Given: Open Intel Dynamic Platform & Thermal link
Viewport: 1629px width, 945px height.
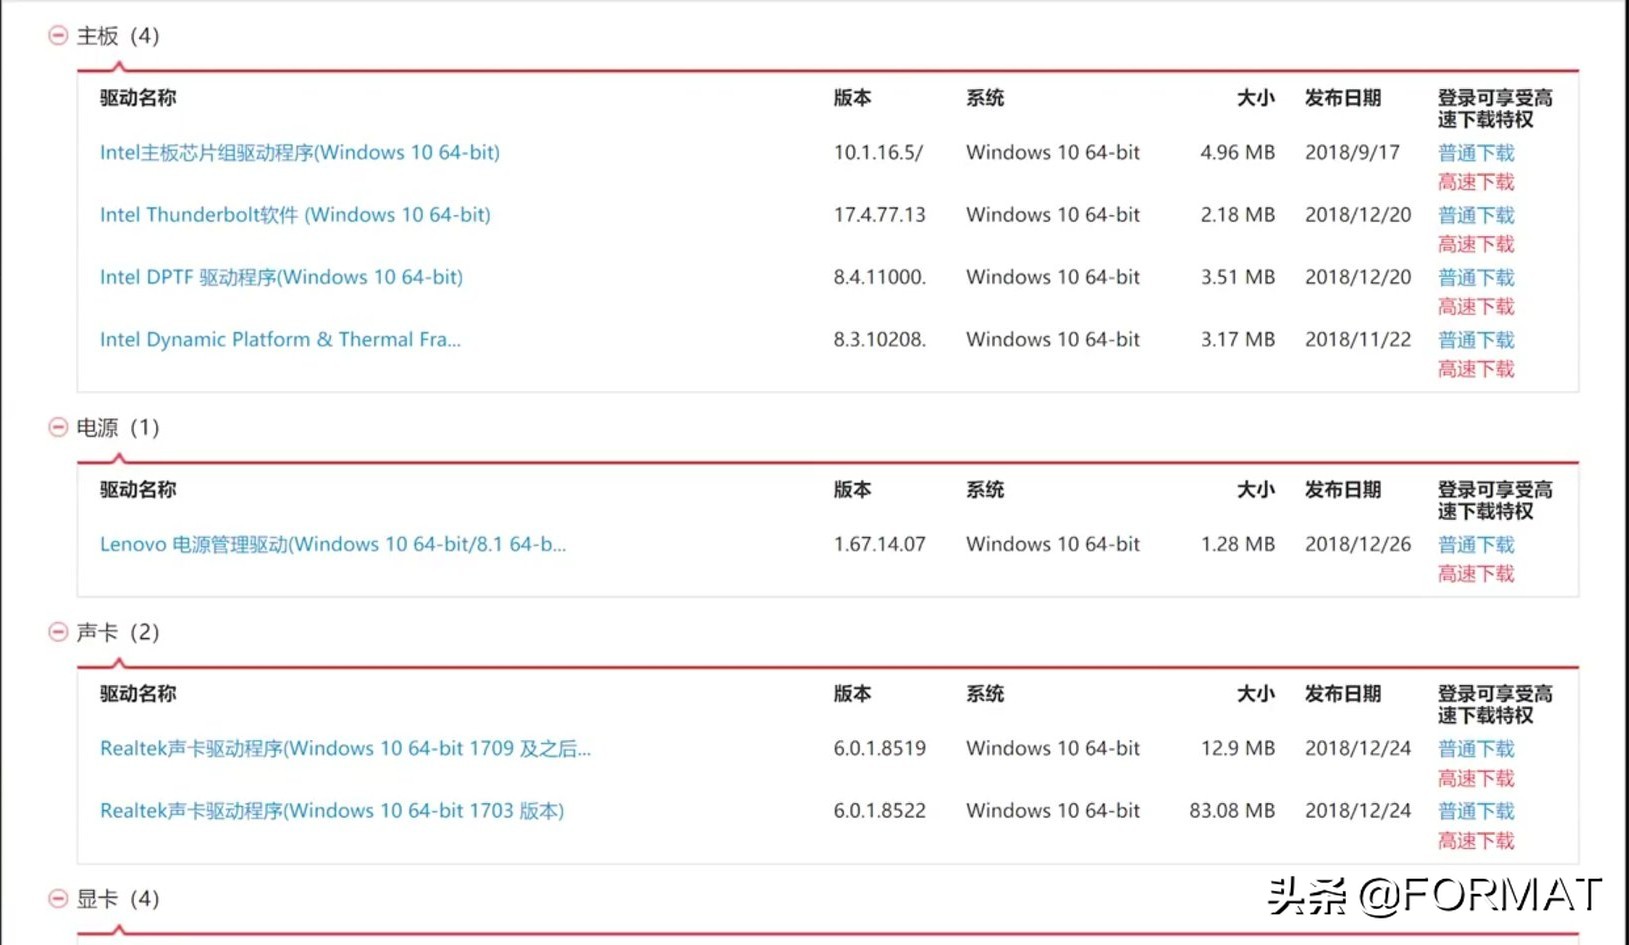Looking at the screenshot, I should 280,340.
